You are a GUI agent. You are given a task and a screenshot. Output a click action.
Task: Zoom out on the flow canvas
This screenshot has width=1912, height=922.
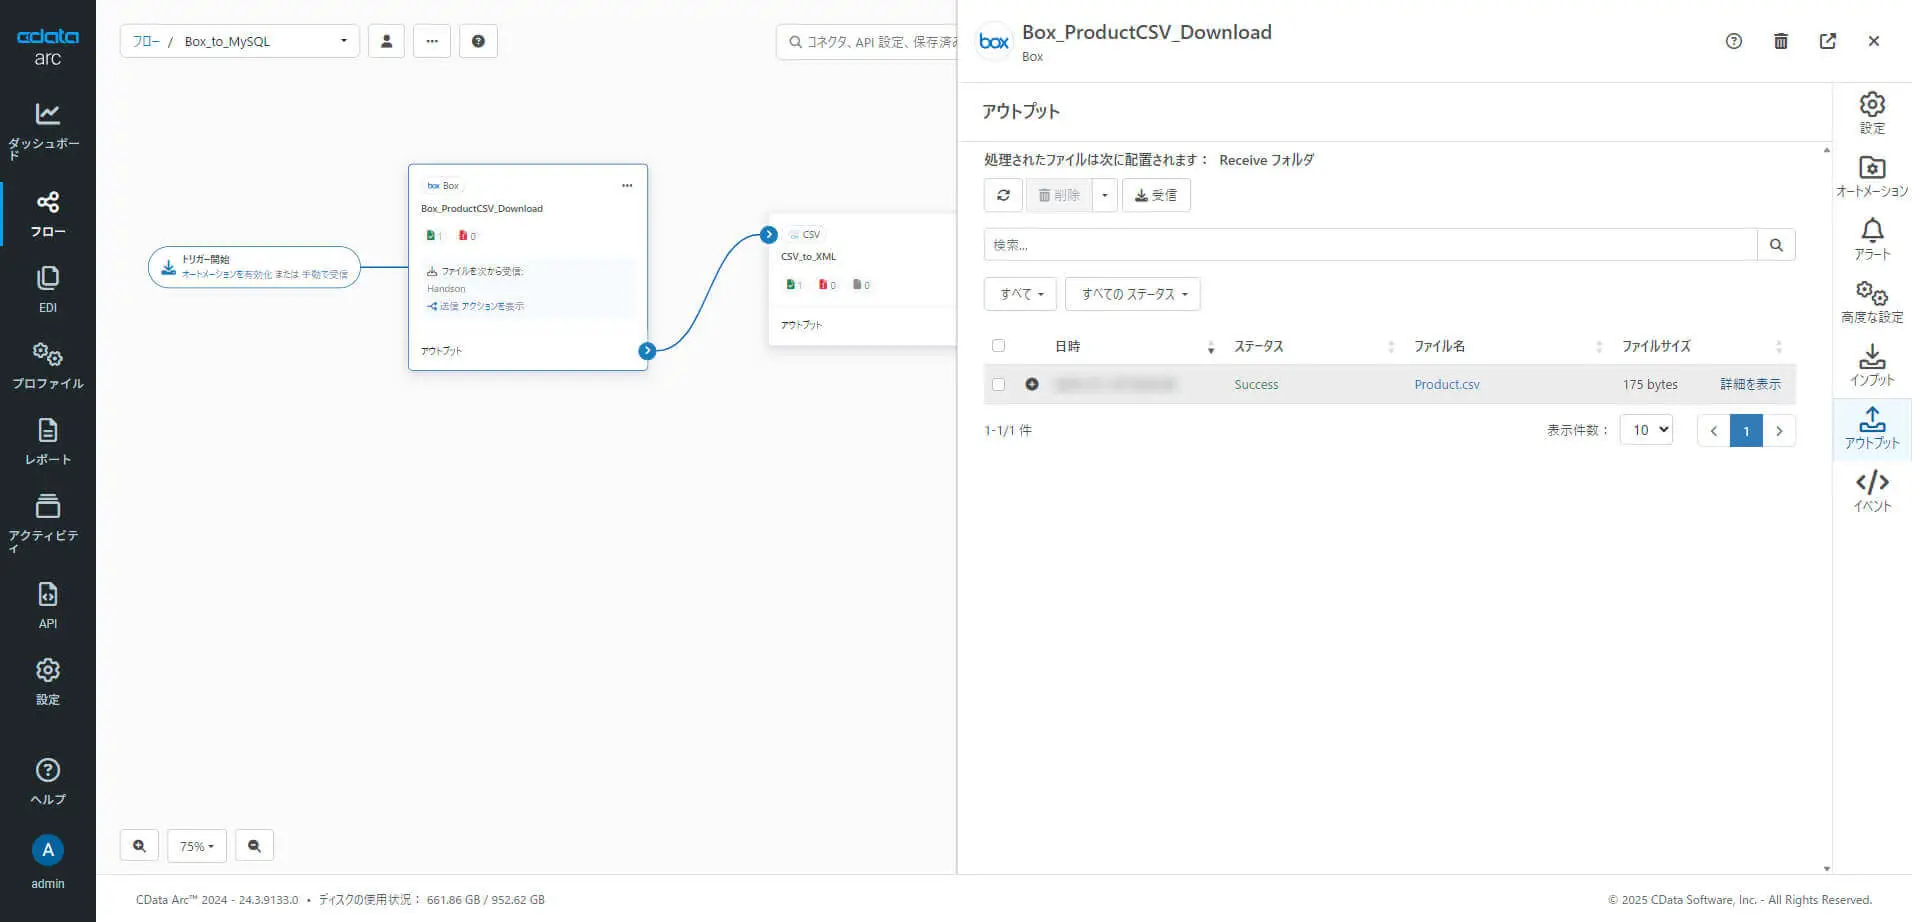coord(254,846)
